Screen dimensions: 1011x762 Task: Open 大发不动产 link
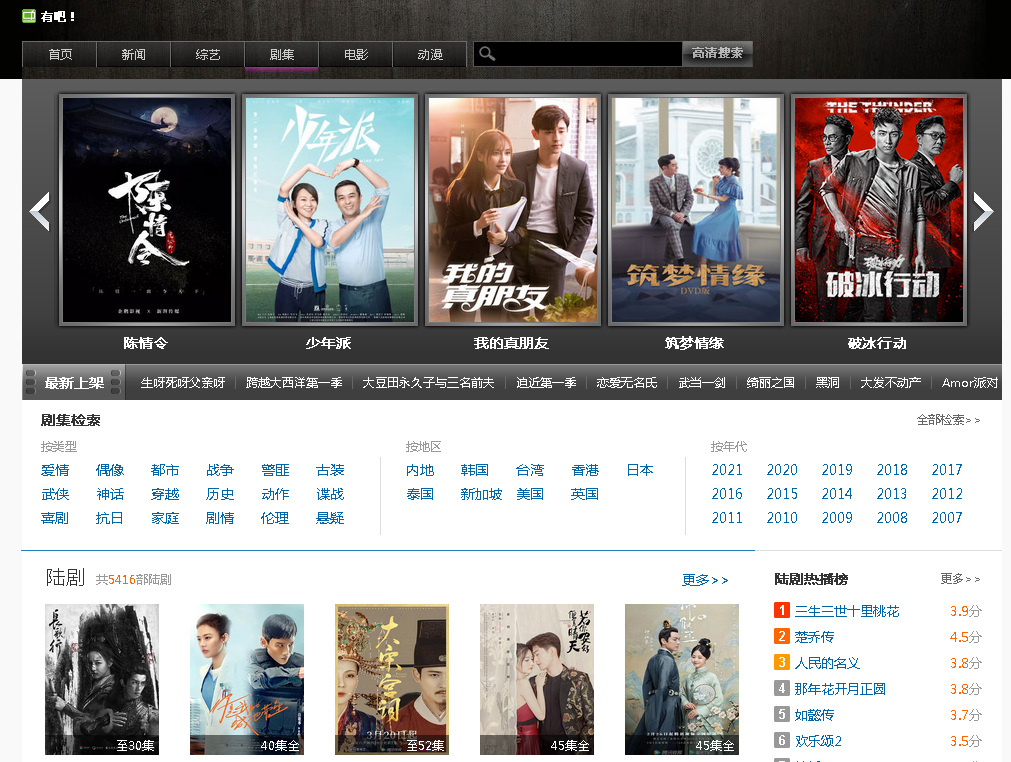tap(890, 383)
